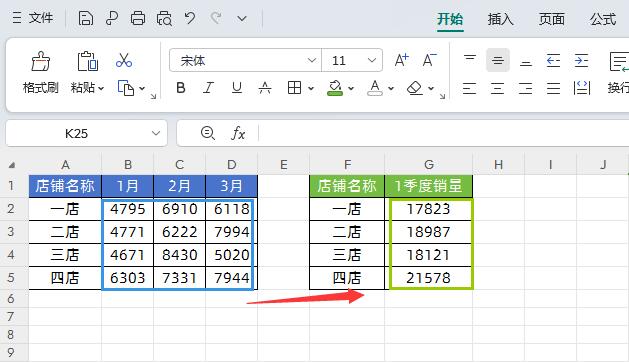Click the 1季度销量 header cell
The image size is (629, 362).
[x=429, y=186]
